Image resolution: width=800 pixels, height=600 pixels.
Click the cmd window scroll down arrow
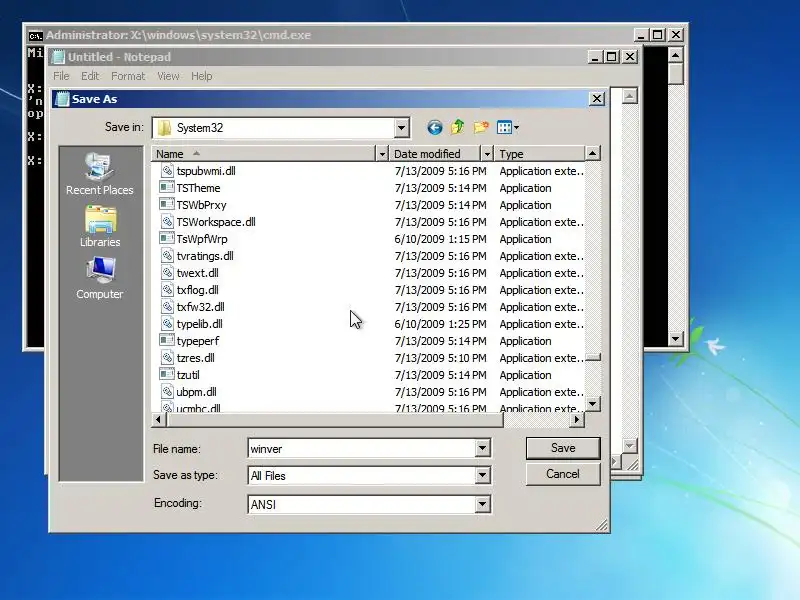[675, 338]
